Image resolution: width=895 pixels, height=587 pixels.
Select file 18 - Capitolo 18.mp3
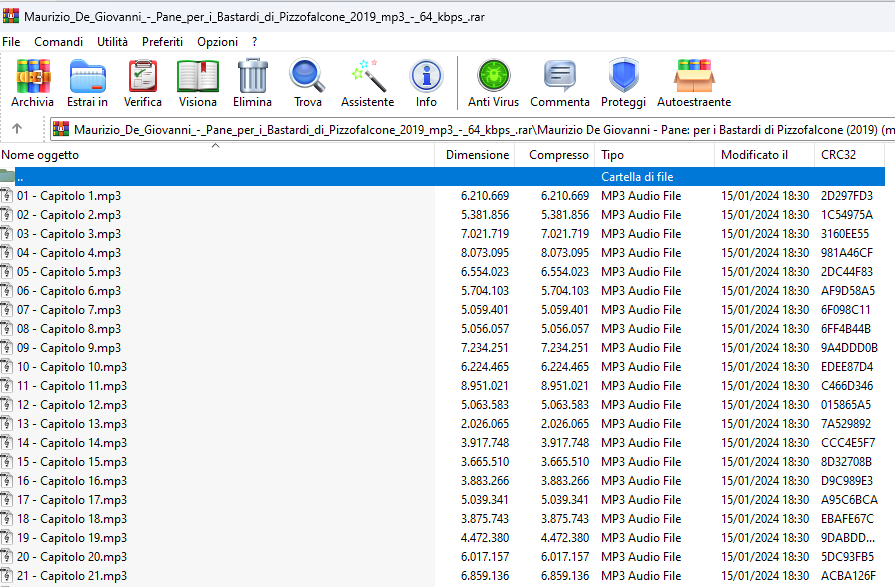442,518
